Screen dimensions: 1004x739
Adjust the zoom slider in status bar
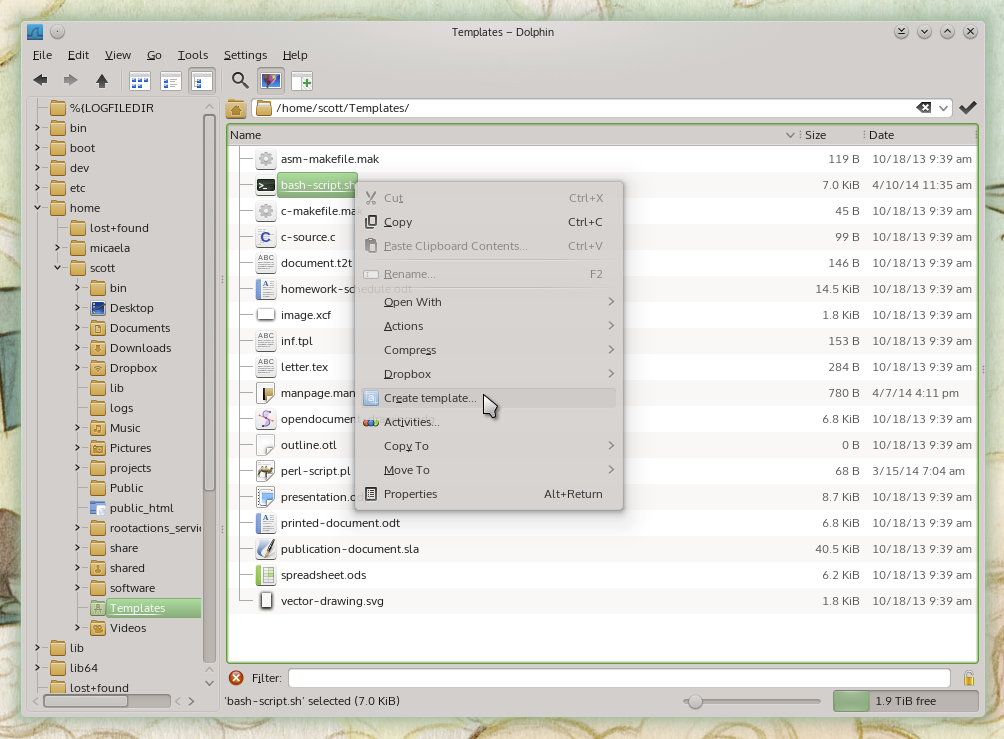coord(695,701)
